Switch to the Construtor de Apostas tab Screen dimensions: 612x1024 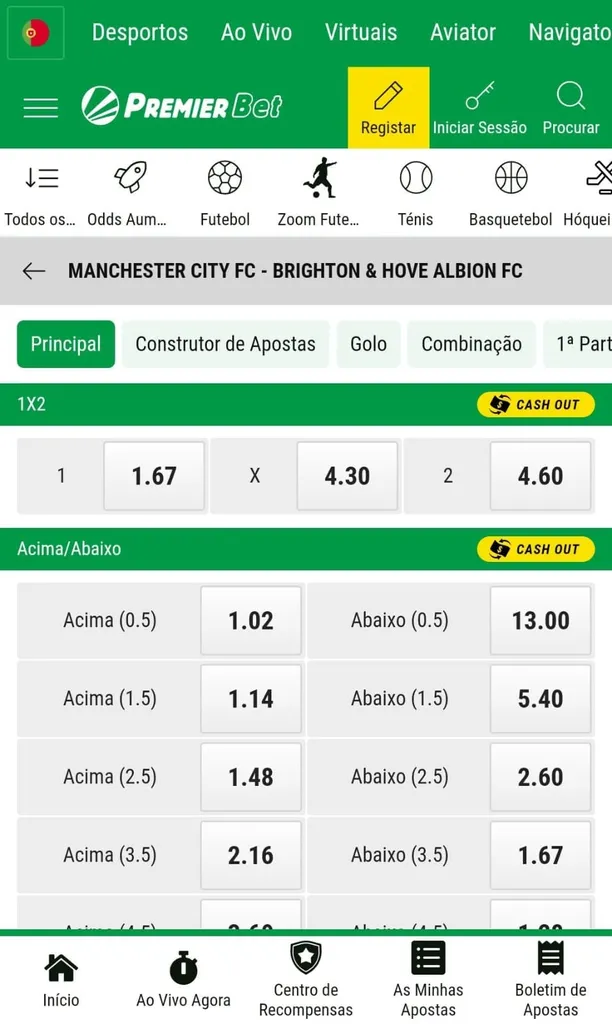pyautogui.click(x=228, y=343)
